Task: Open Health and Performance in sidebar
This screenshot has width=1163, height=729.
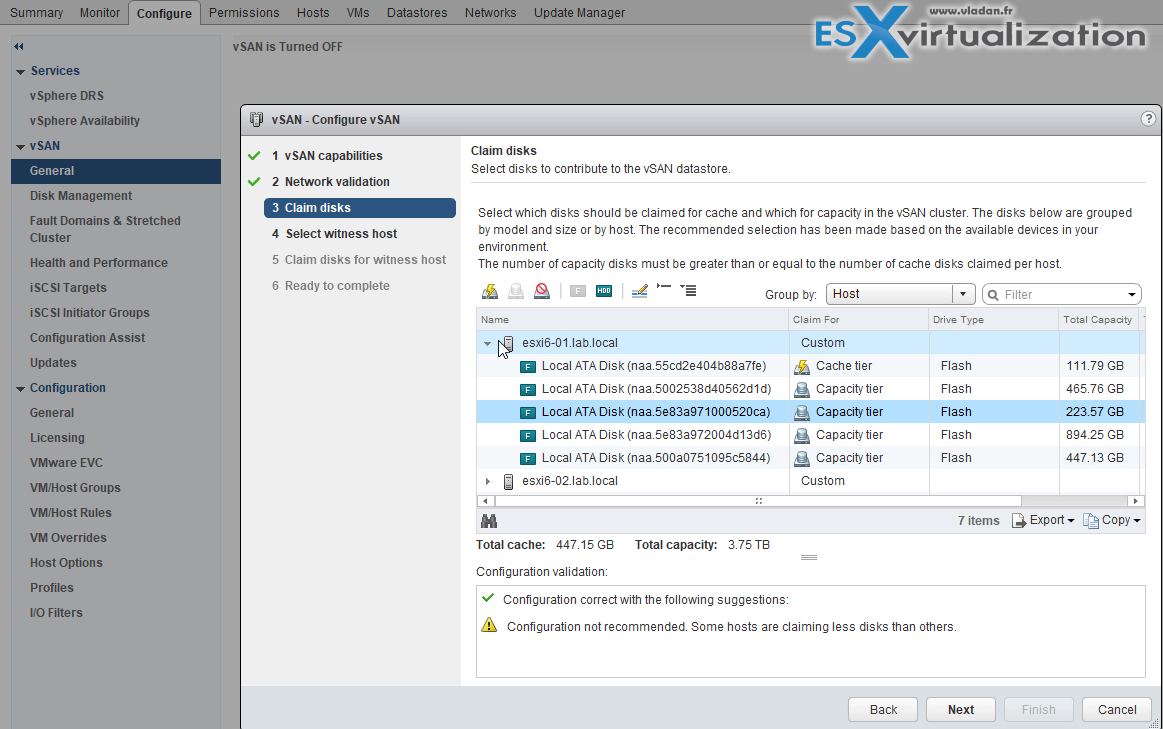Action: [x=99, y=263]
